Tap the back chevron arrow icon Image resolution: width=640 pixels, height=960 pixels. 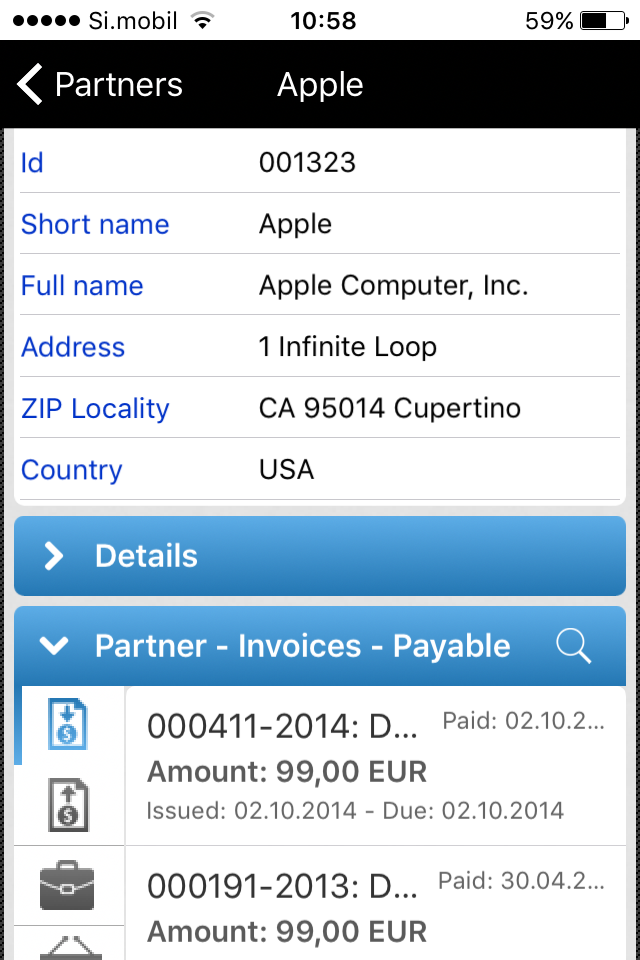pos(29,84)
